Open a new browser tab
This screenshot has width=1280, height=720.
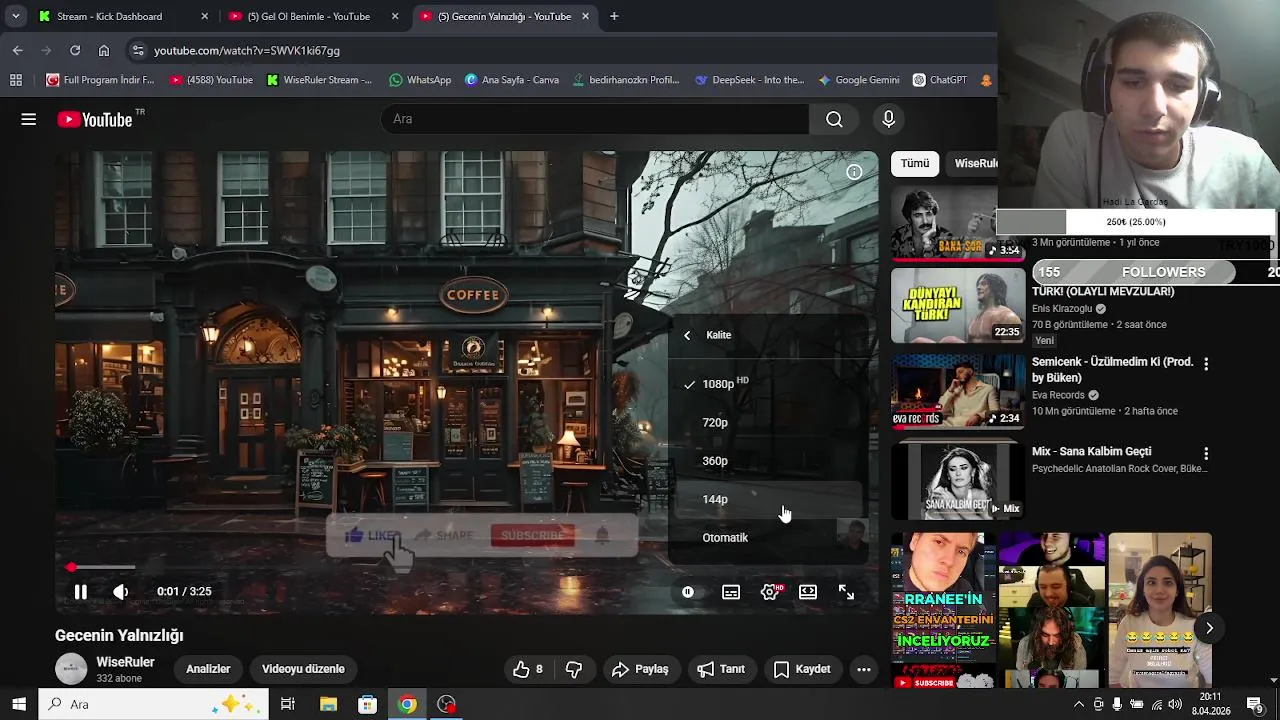[x=614, y=16]
